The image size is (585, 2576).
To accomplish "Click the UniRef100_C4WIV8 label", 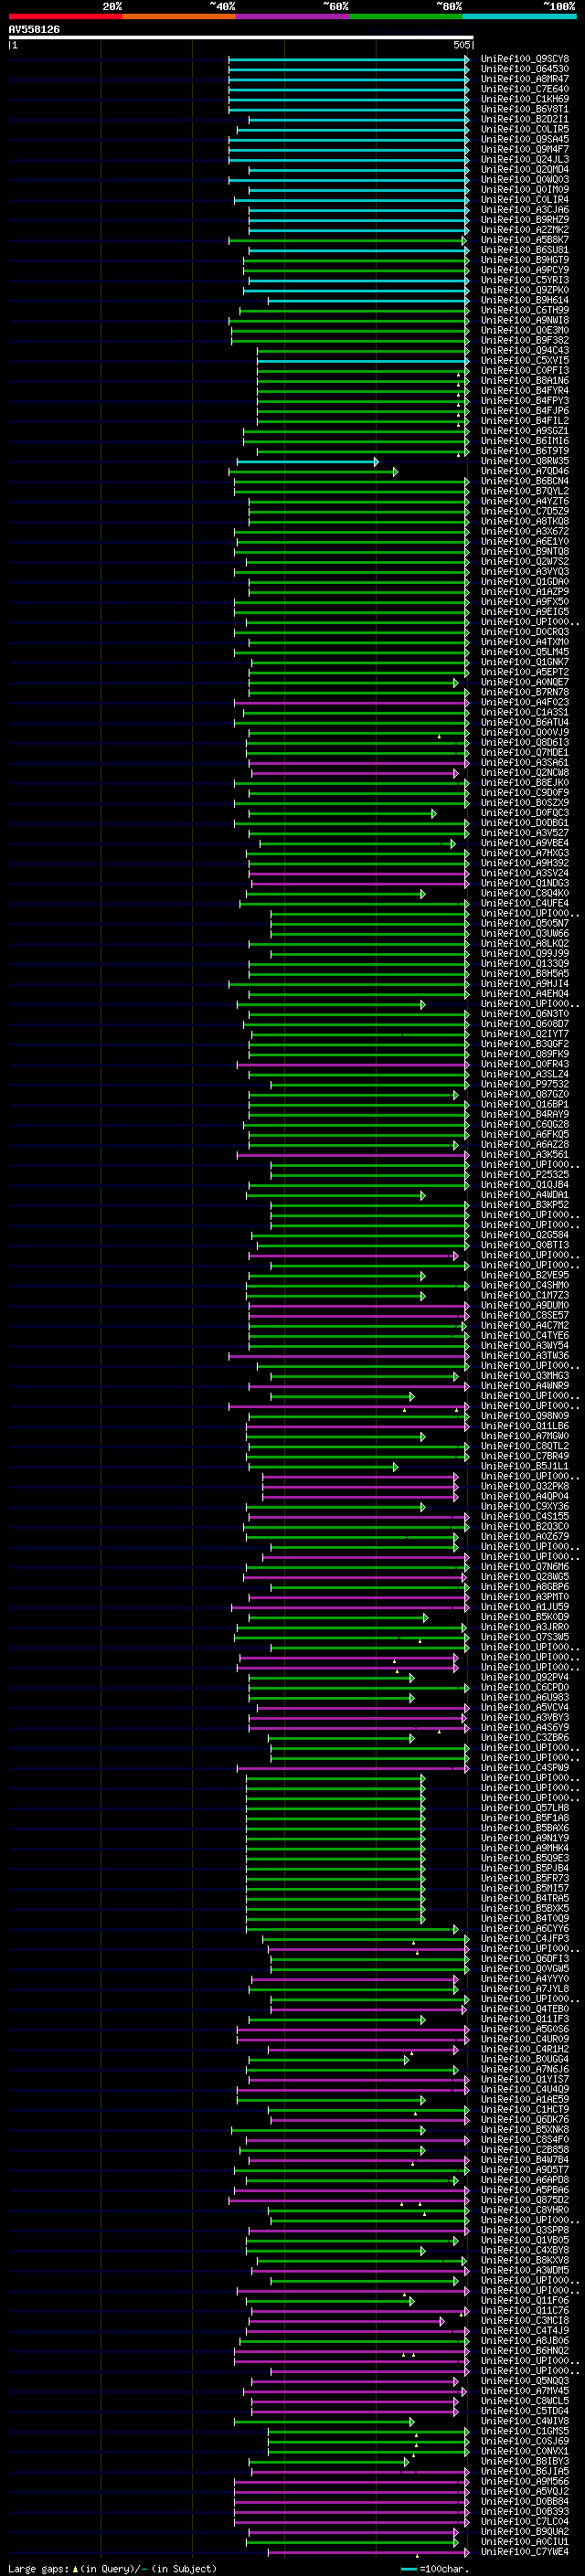I will pyautogui.click(x=524, y=2421).
